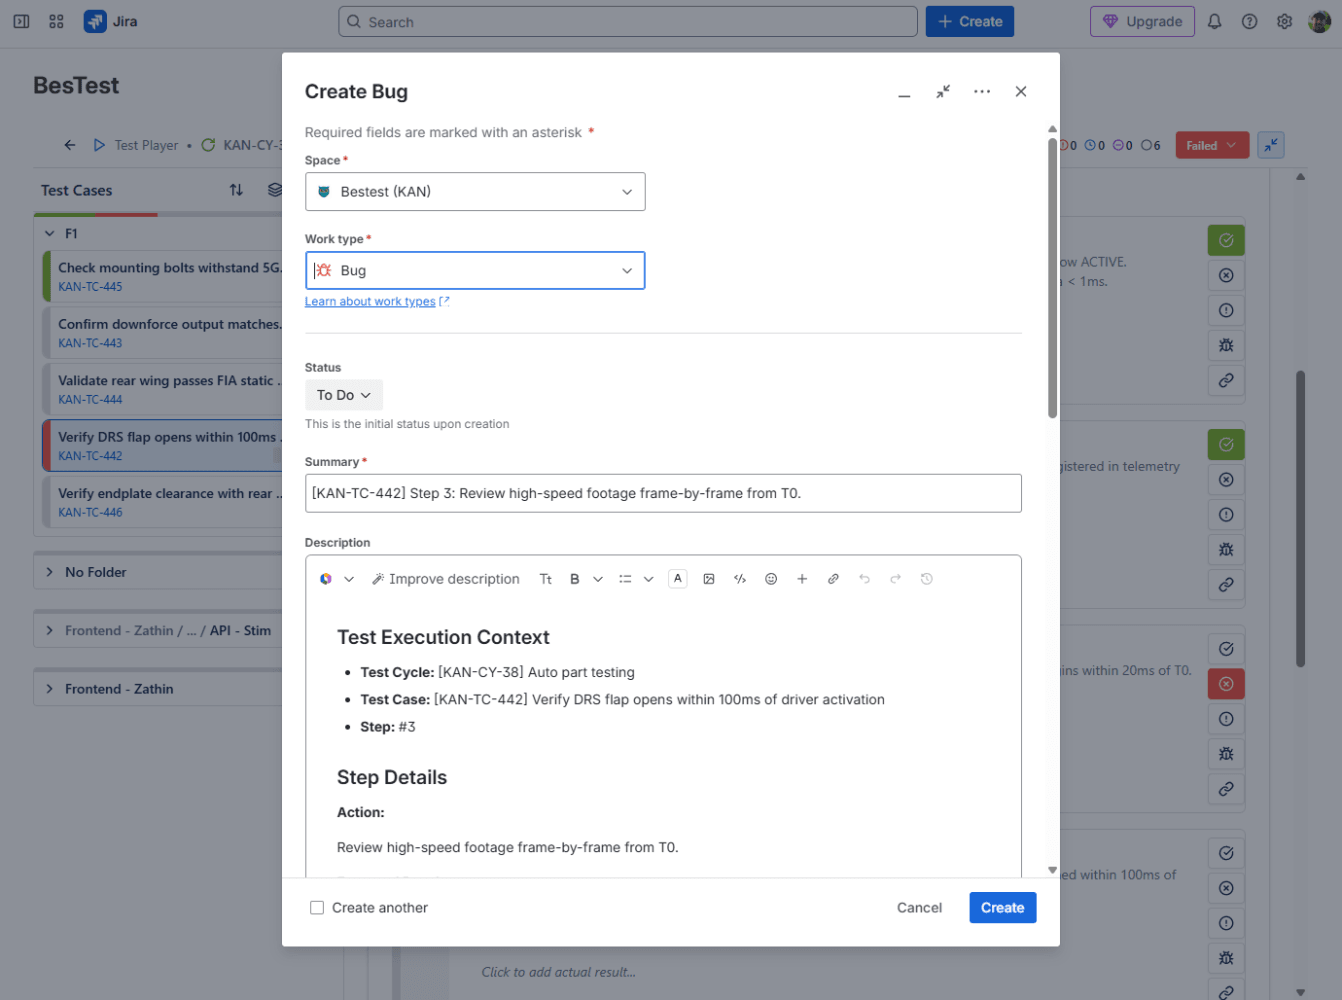Open the emoji picker

click(x=771, y=579)
